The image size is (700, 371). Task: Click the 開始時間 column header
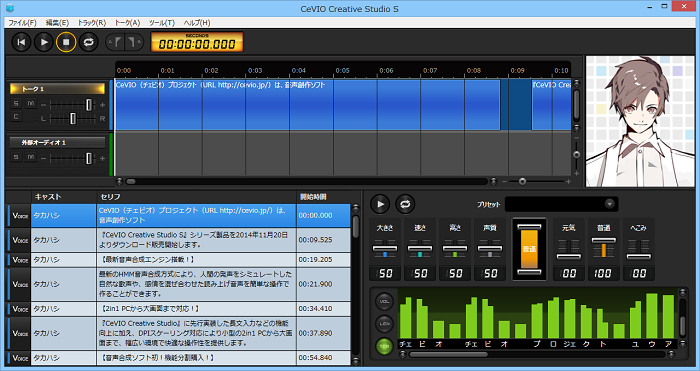[324, 197]
